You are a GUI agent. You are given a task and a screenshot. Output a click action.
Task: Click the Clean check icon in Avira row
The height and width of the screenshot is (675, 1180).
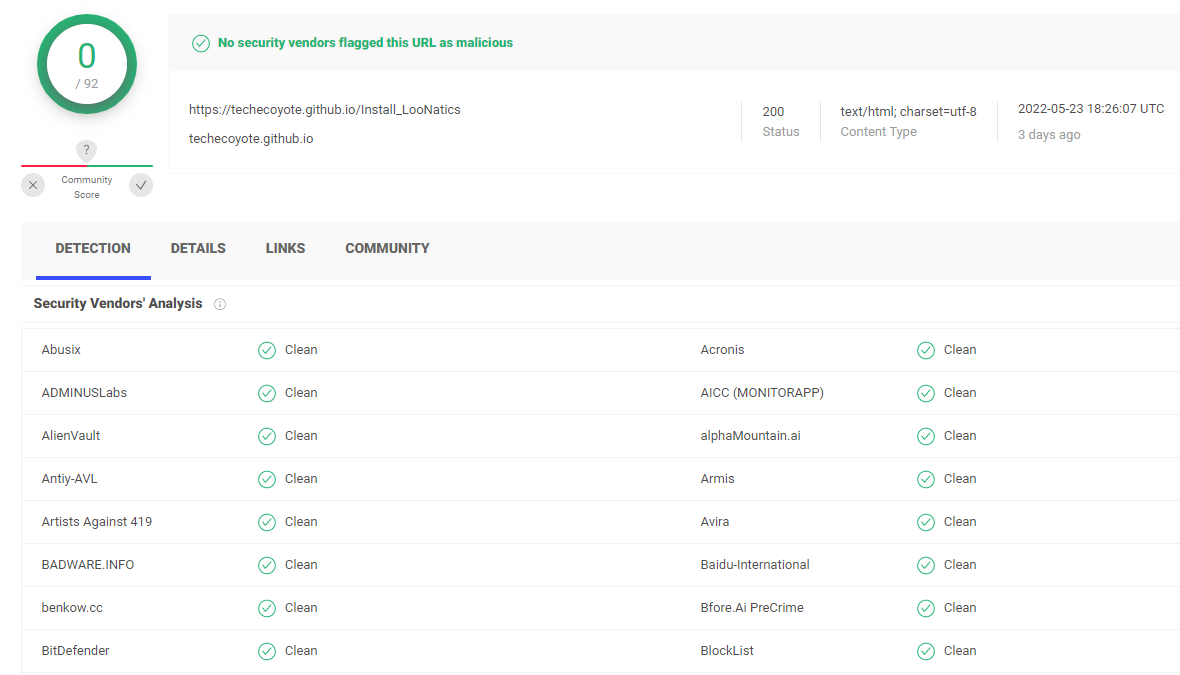926,522
